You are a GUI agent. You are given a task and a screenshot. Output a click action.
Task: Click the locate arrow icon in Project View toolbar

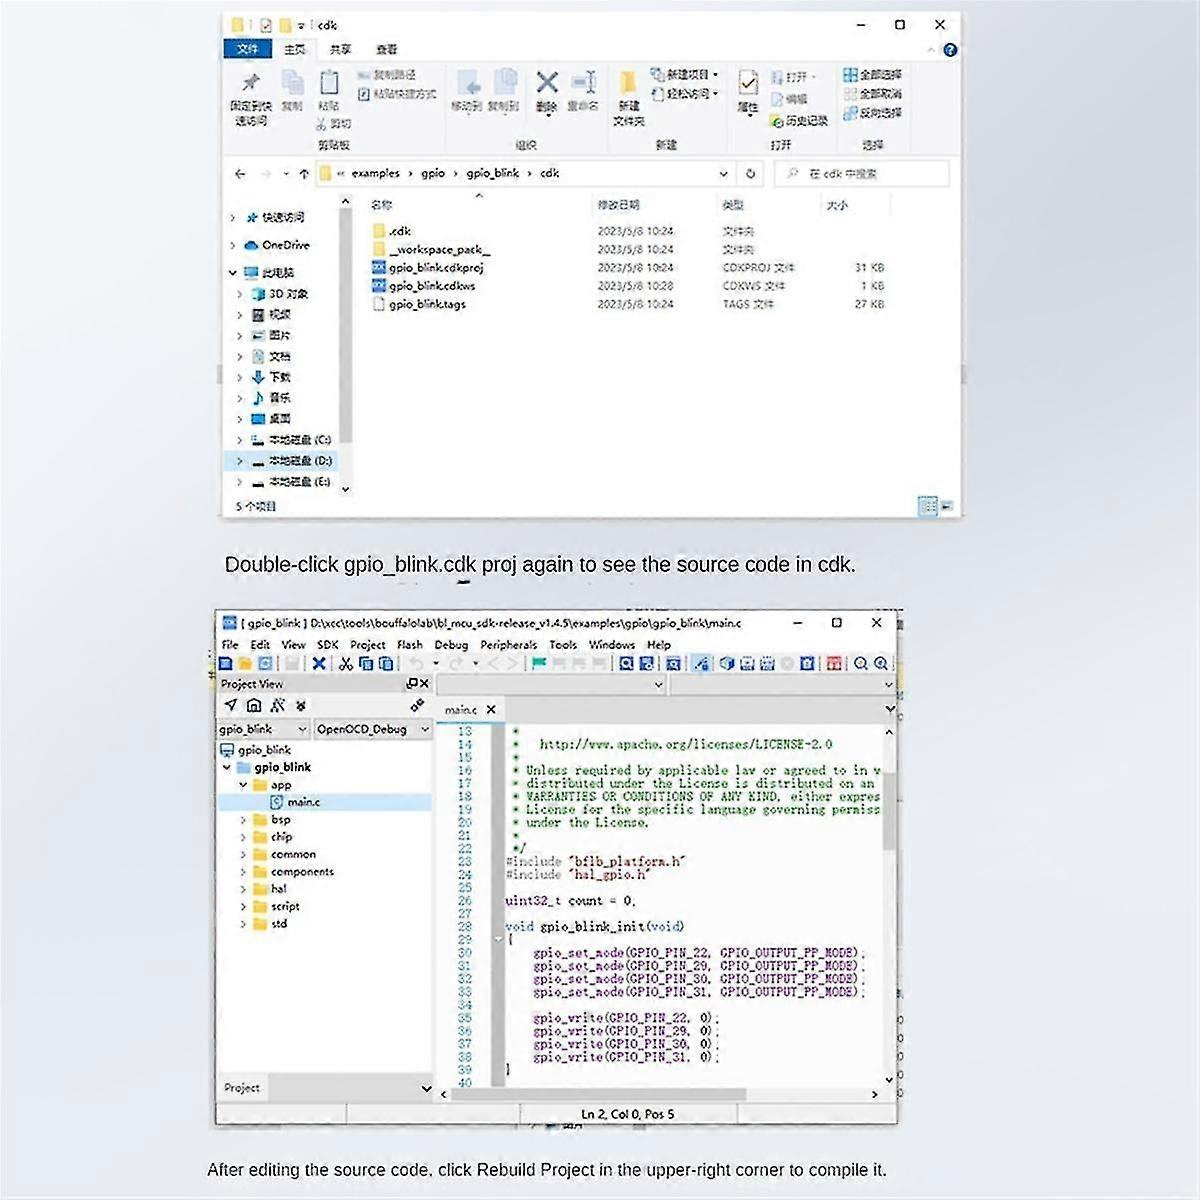tap(231, 706)
